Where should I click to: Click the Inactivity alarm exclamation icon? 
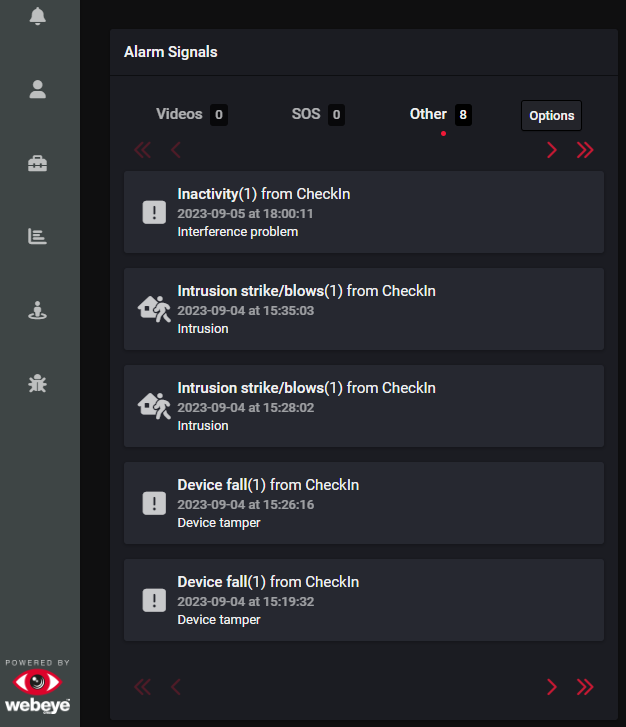point(153,212)
